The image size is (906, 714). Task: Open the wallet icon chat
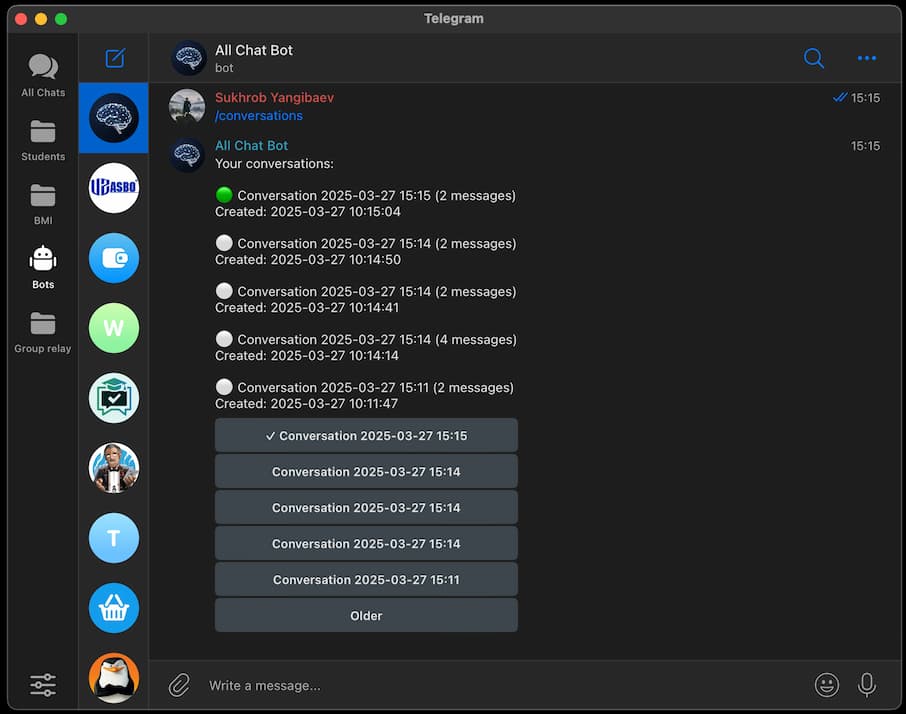click(113, 258)
